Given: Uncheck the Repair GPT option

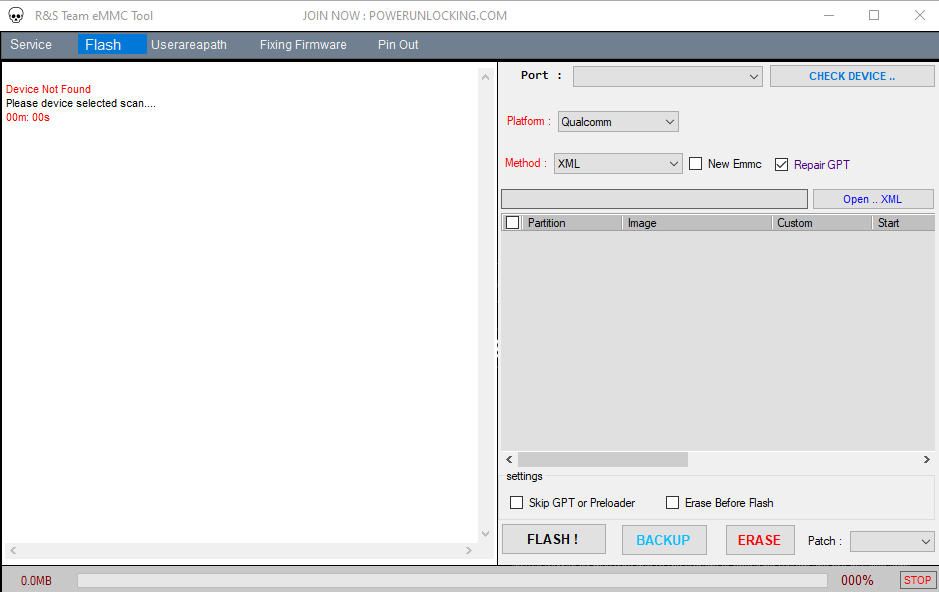Looking at the screenshot, I should pos(781,164).
